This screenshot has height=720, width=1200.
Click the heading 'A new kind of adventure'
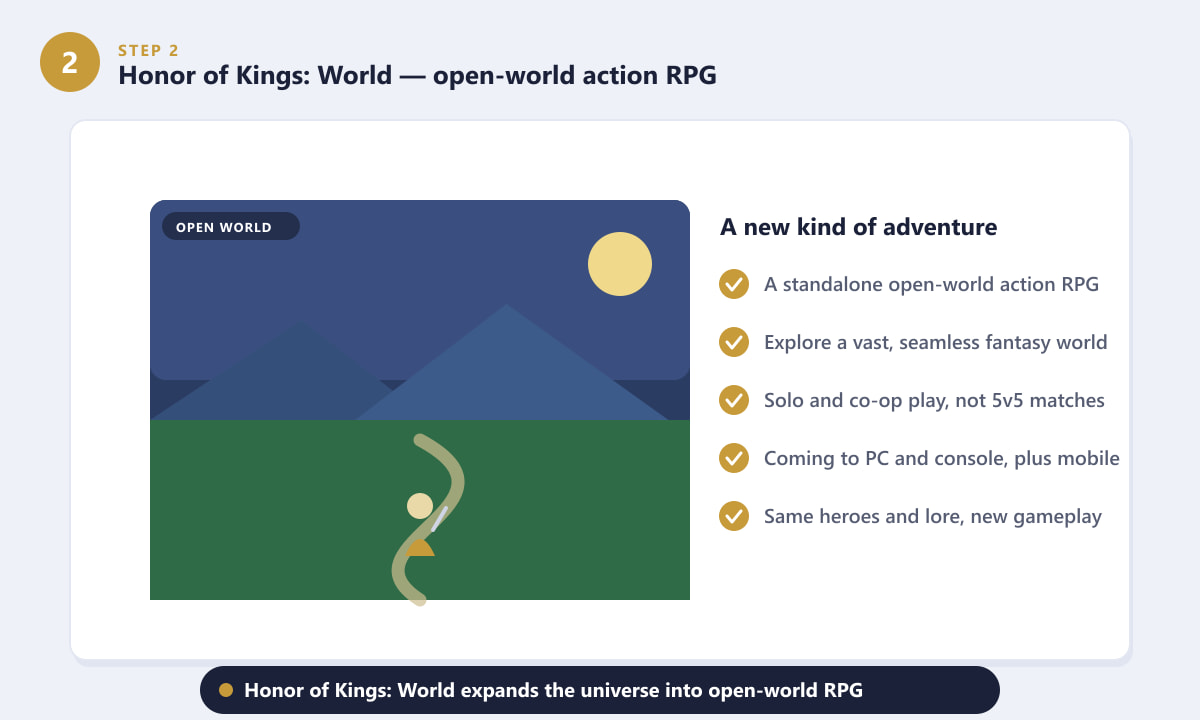858,227
